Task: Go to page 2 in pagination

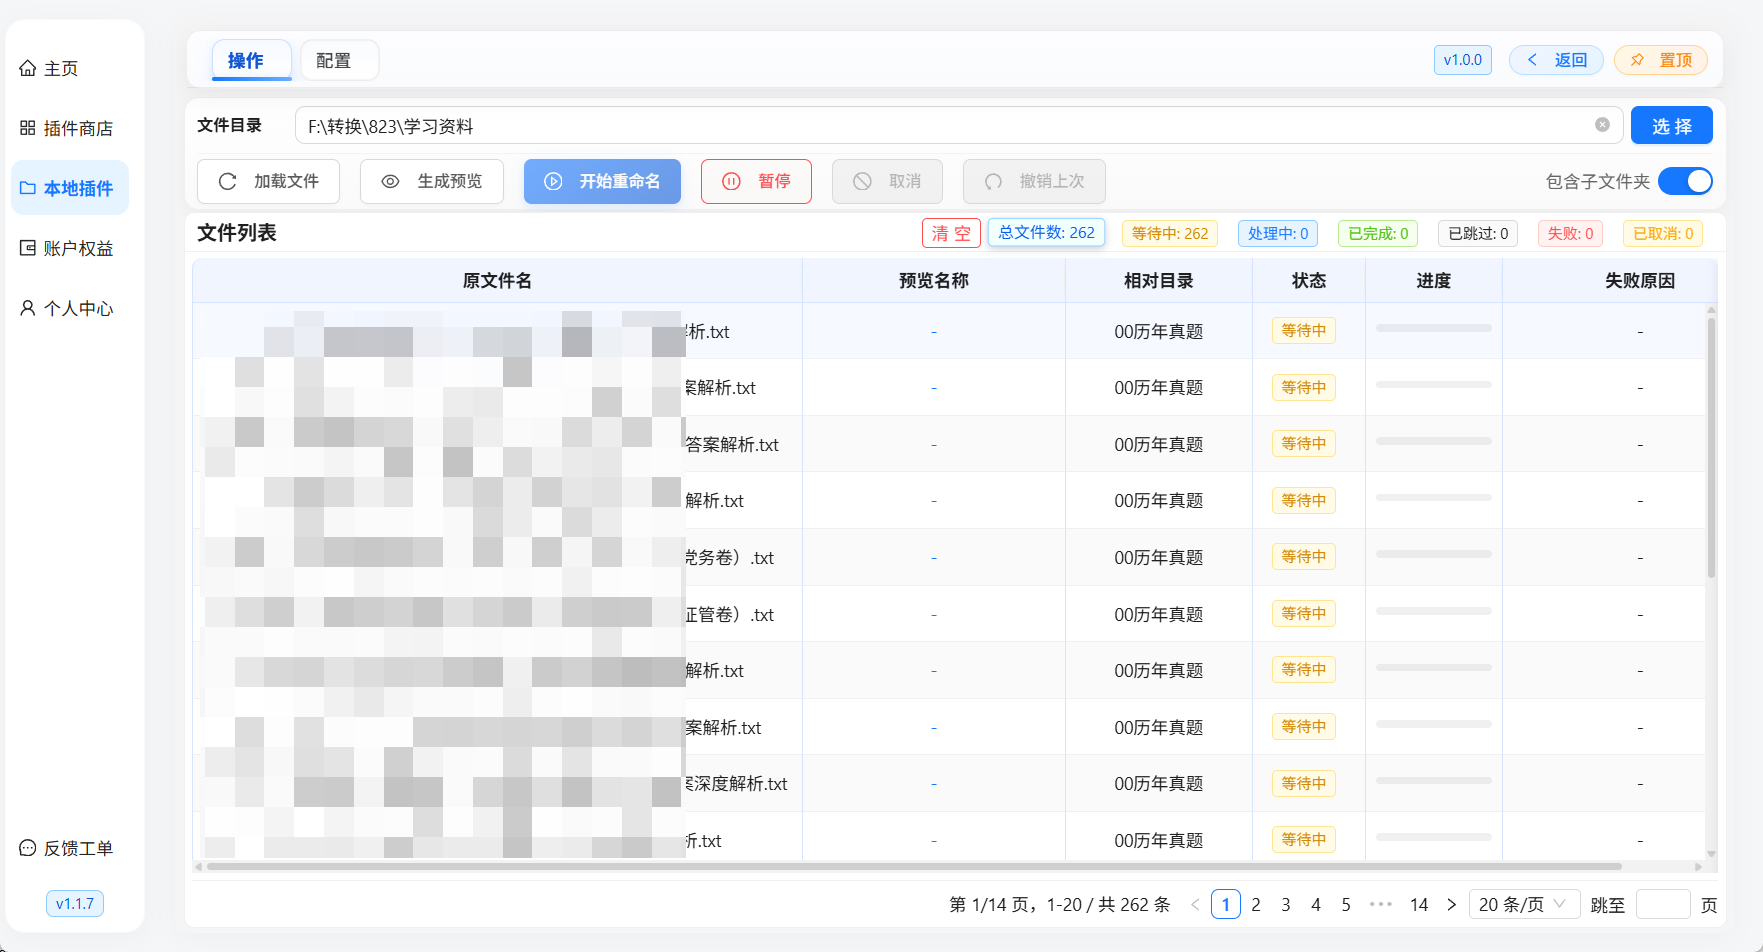Action: [1256, 904]
